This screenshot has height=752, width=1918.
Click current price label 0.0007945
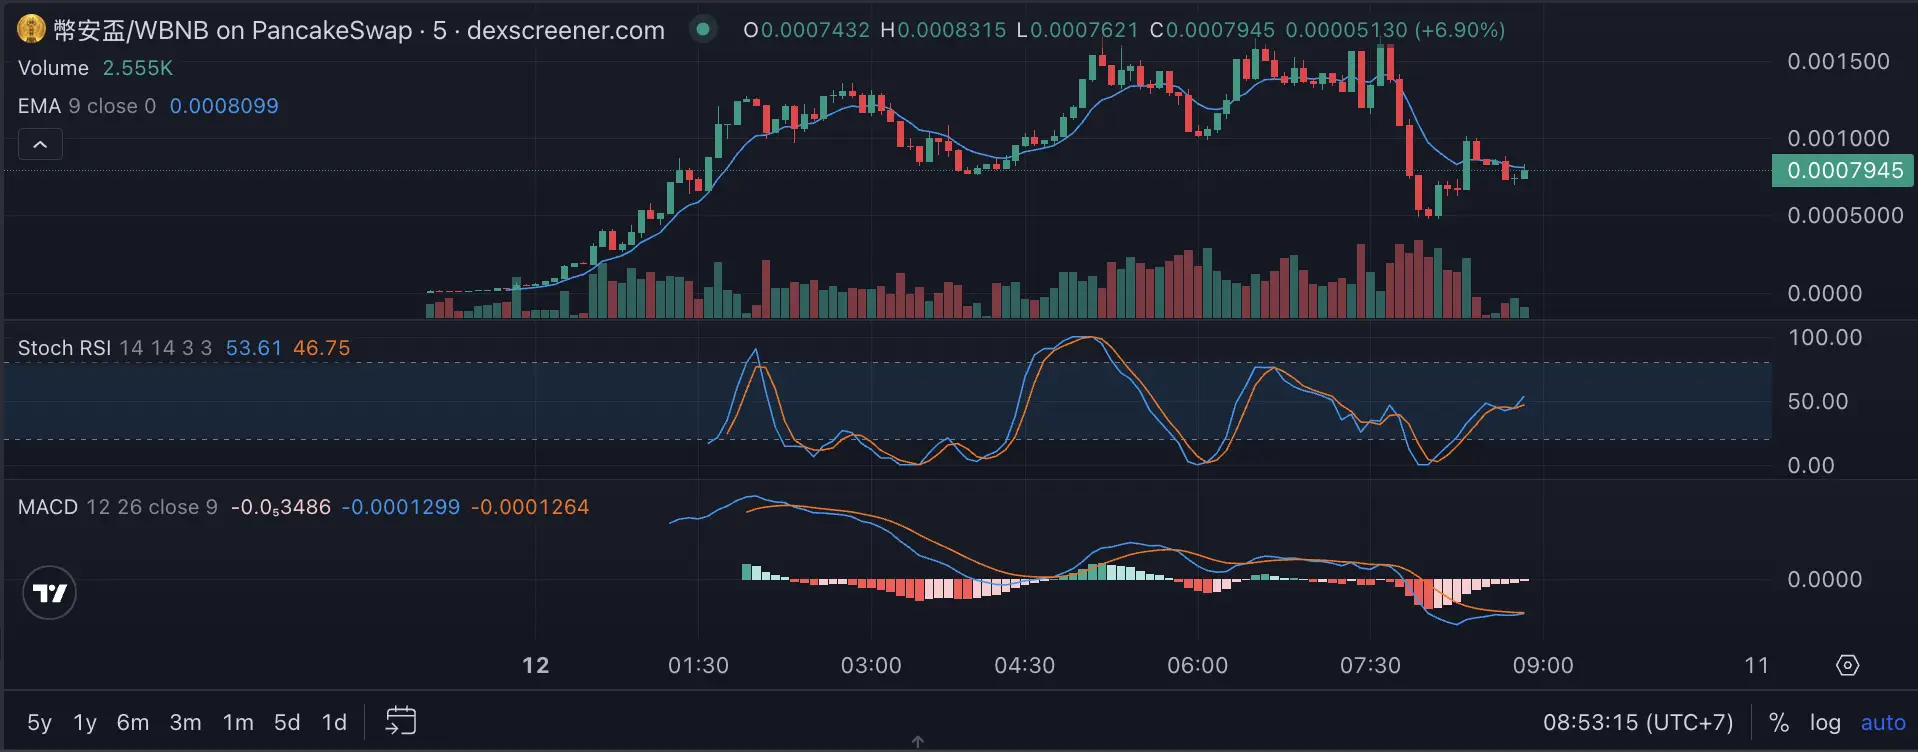coord(1843,170)
